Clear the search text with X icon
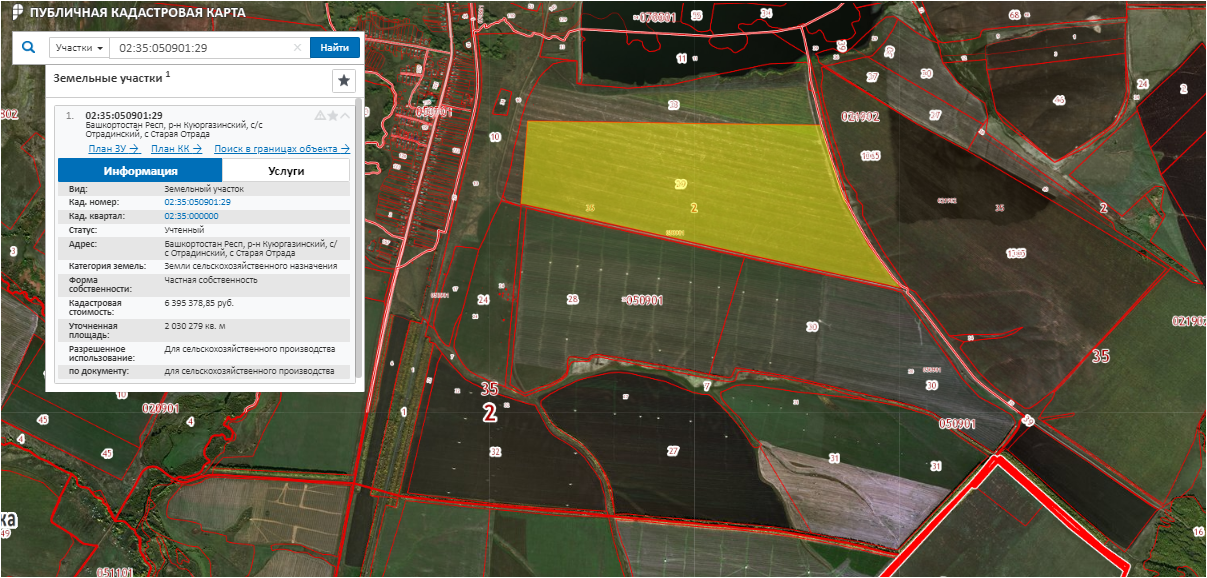The width and height of the screenshot is (1207, 578). [x=297, y=48]
